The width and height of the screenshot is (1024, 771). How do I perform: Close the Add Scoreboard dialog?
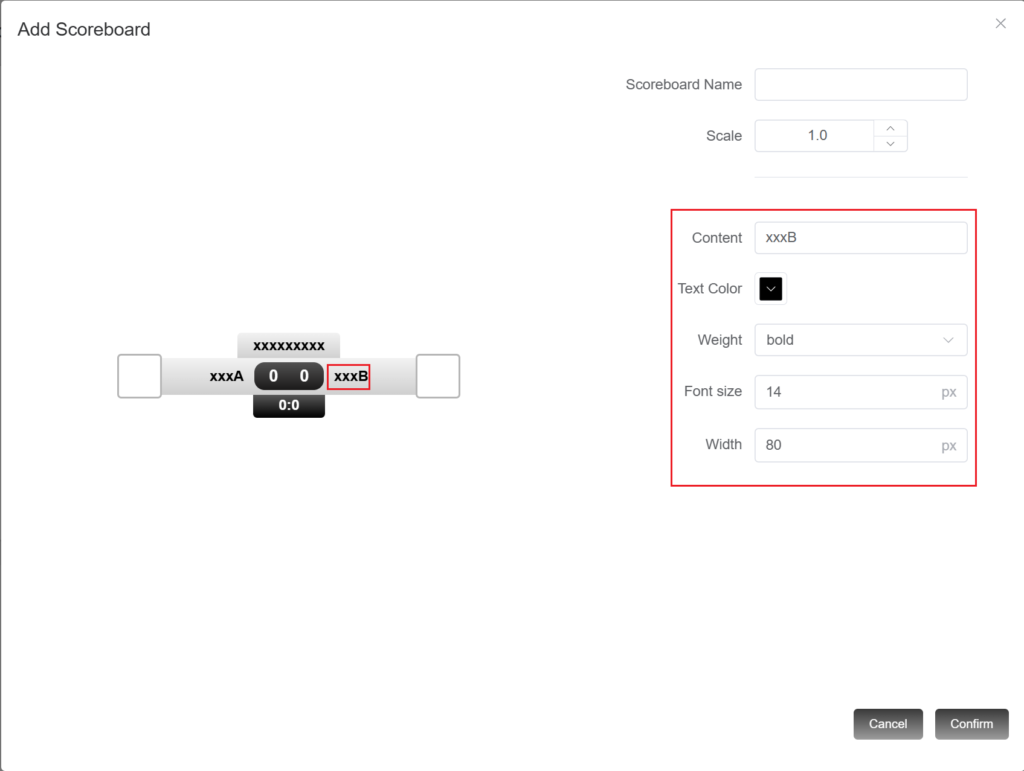(1000, 24)
